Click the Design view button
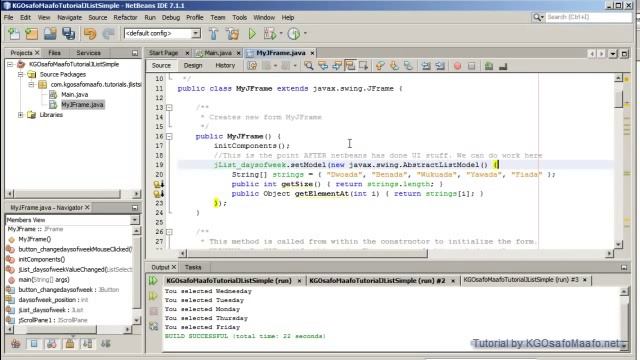Viewport: 640px width, 360px height. [193, 66]
